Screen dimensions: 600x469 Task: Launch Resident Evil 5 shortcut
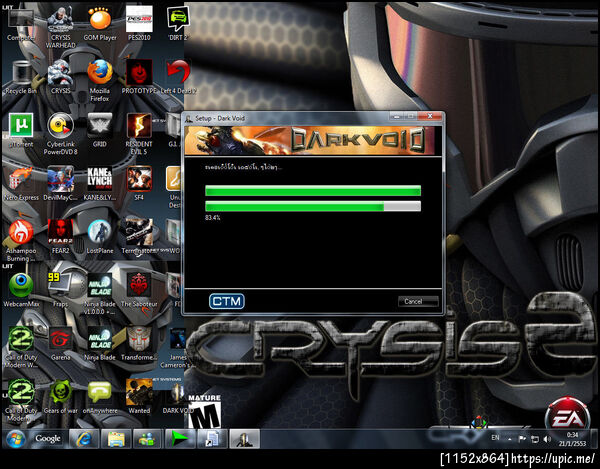click(139, 134)
